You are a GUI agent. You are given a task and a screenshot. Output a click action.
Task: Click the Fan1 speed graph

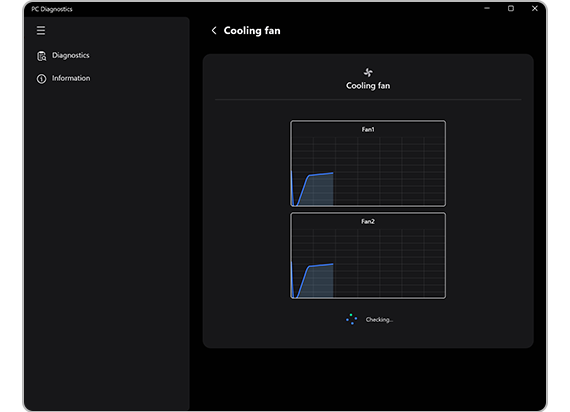point(368,163)
